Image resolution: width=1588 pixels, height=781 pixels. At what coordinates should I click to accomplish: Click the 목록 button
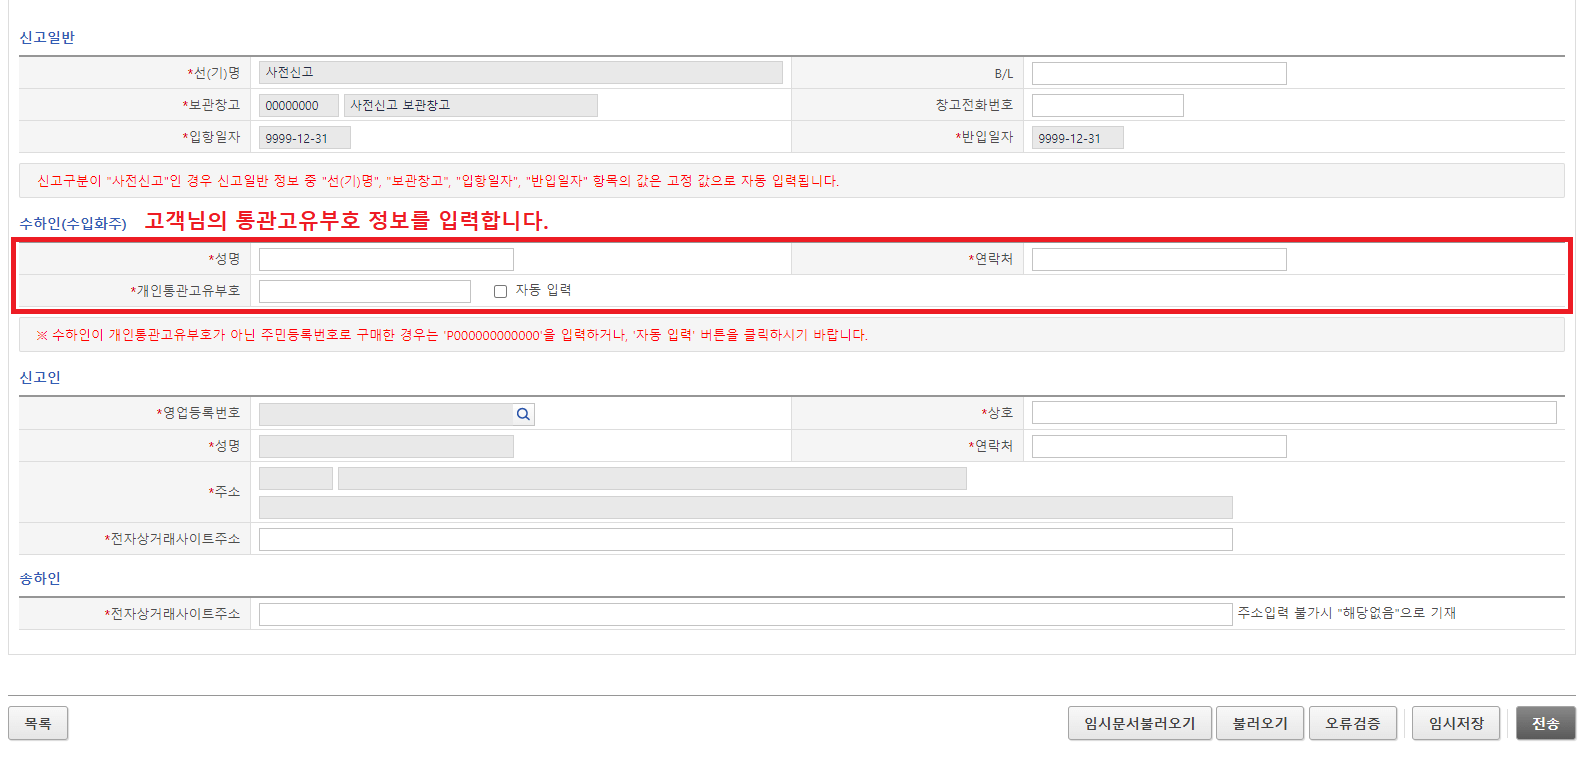pos(38,723)
